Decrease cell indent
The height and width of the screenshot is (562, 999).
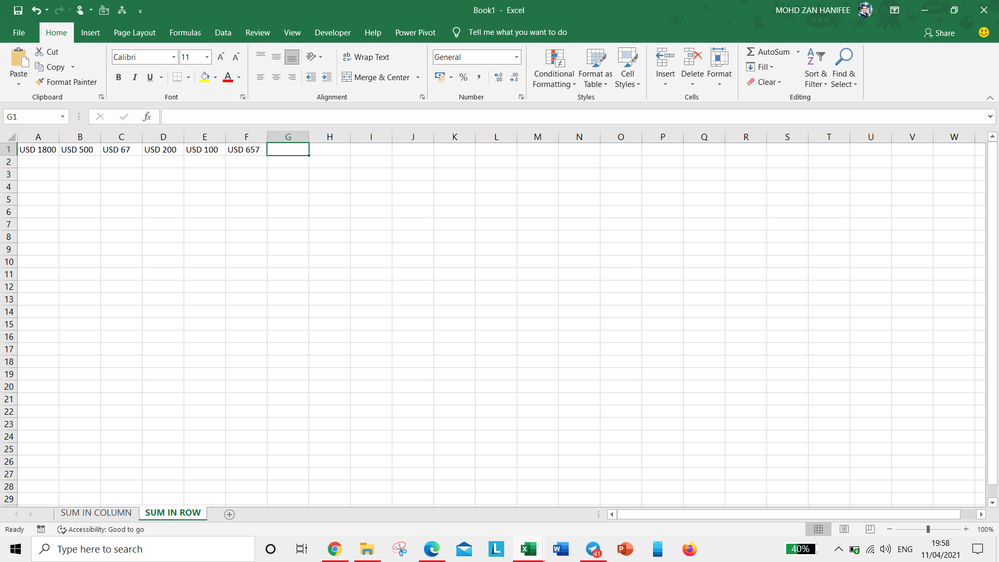[x=310, y=77]
